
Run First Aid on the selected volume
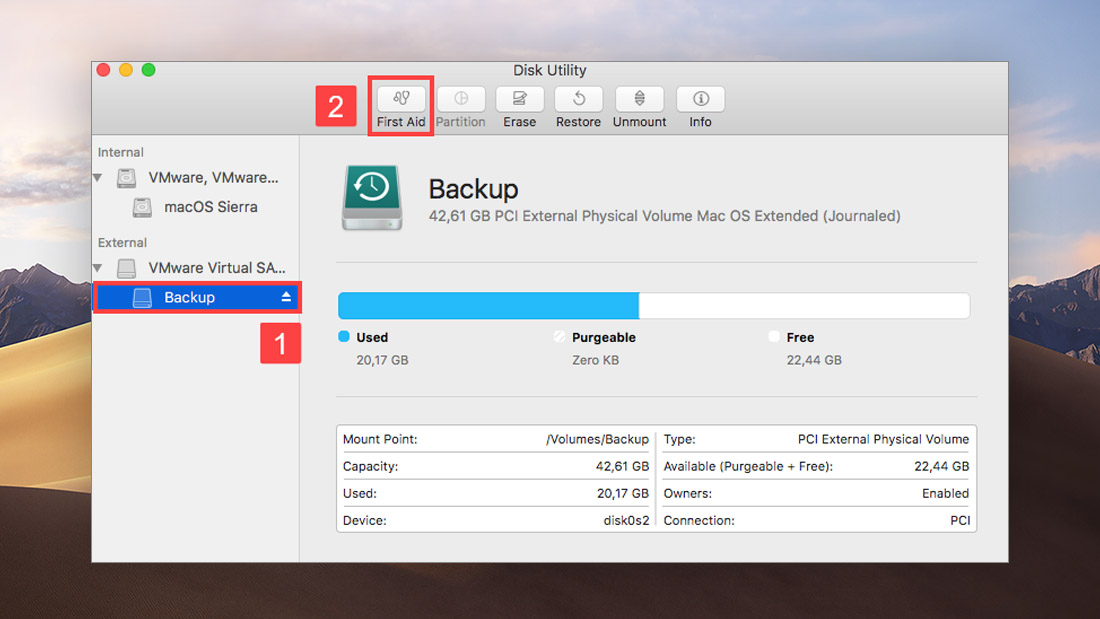pos(401,99)
